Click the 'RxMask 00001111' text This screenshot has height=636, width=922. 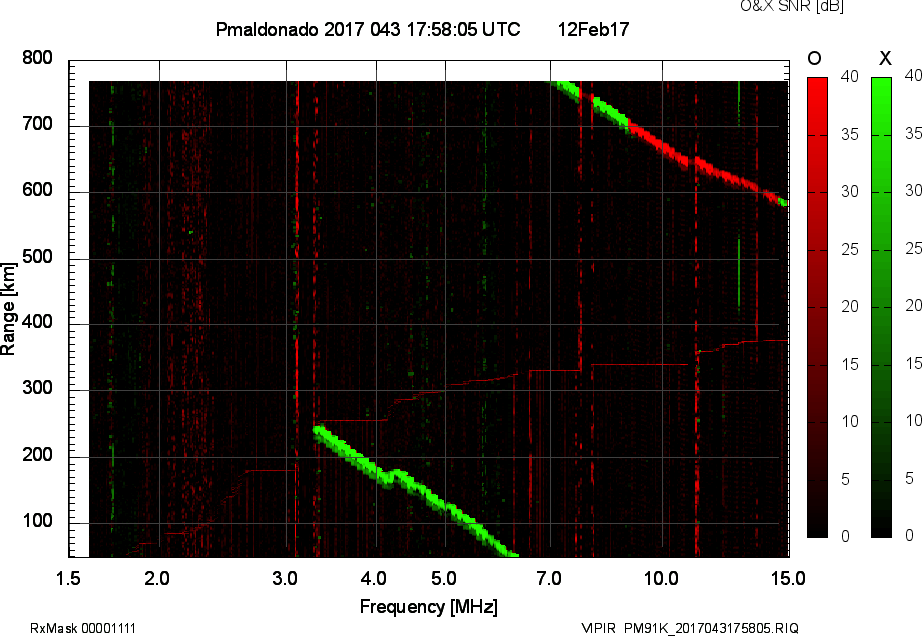tap(83, 628)
